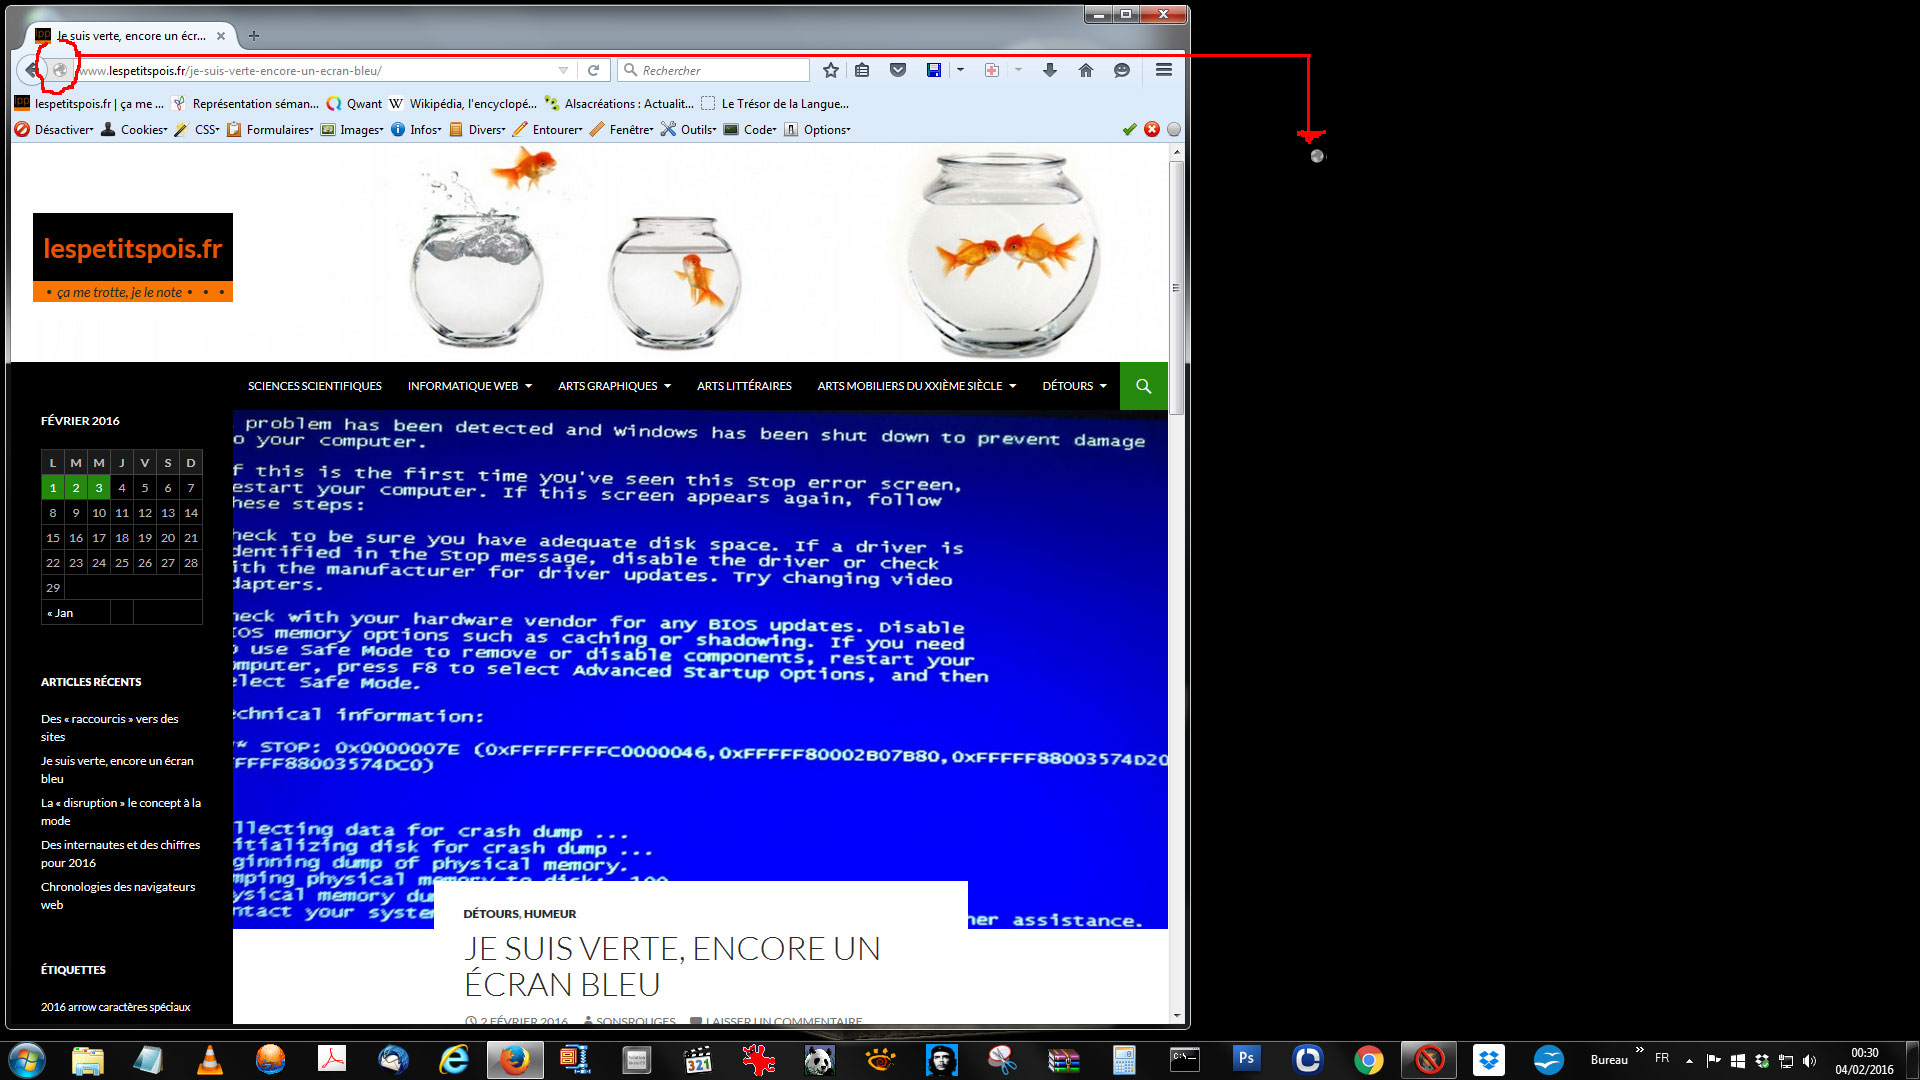Click the green checkmark validation indicator

(x=1129, y=129)
